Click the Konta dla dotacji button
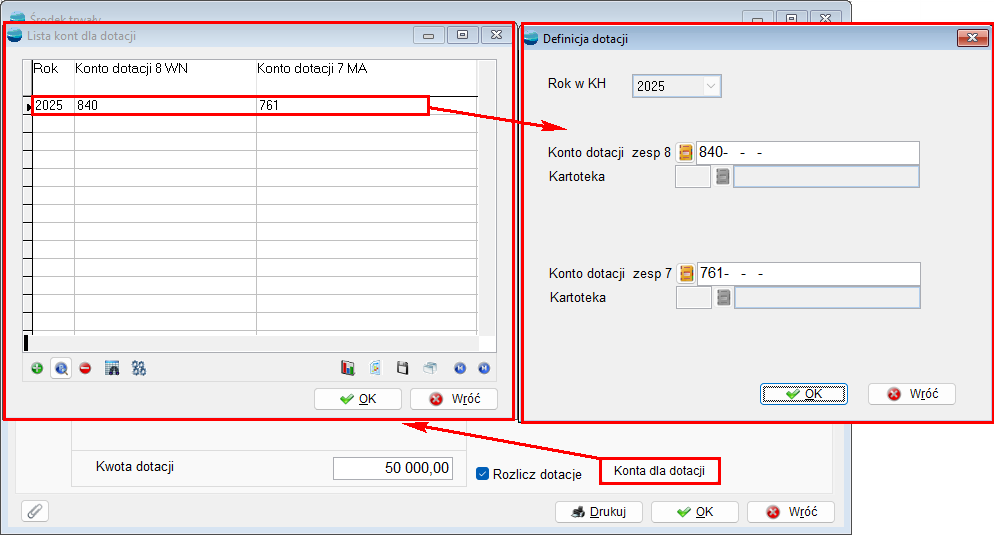Image resolution: width=994 pixels, height=535 pixels. click(659, 471)
